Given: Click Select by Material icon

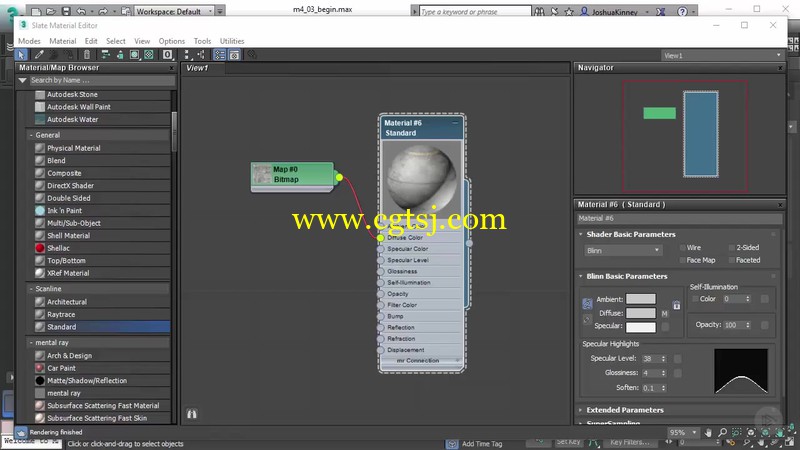Looking at the screenshot, I should 252,55.
